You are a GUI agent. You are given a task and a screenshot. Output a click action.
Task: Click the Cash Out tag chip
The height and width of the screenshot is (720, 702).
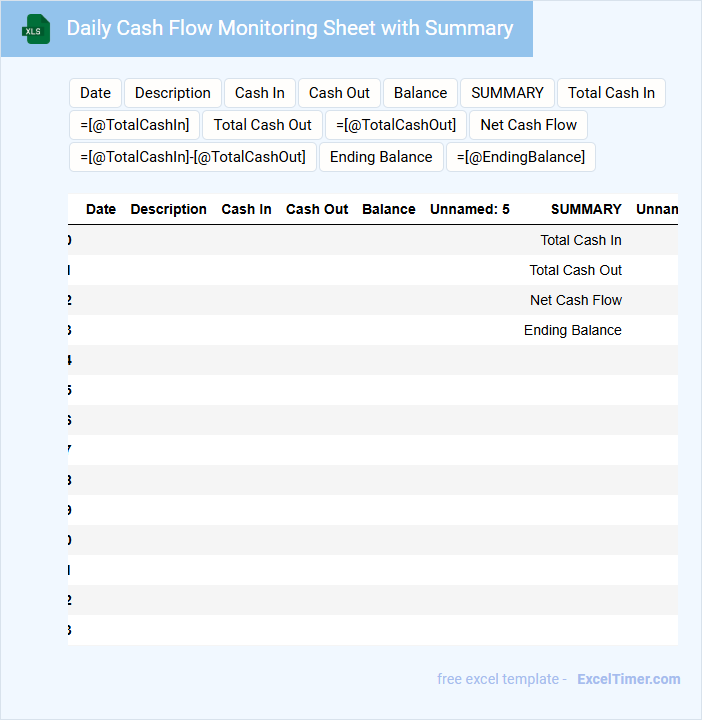point(339,93)
